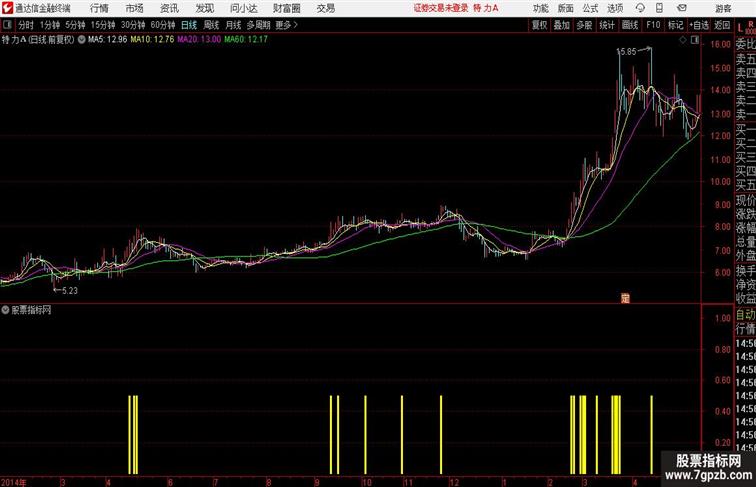
Task: Click the MA5: 12.96 label
Action: coord(107,40)
